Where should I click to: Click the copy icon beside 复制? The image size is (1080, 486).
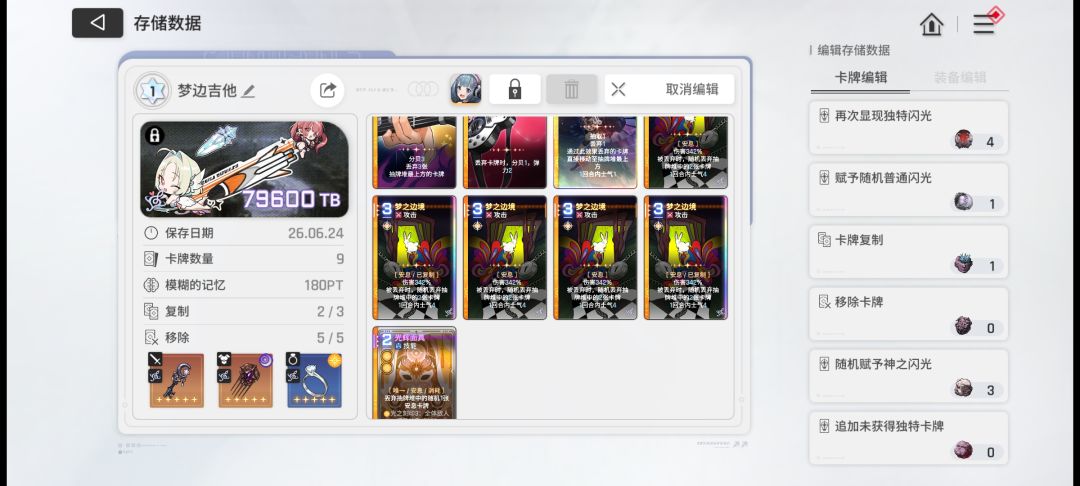[151, 311]
